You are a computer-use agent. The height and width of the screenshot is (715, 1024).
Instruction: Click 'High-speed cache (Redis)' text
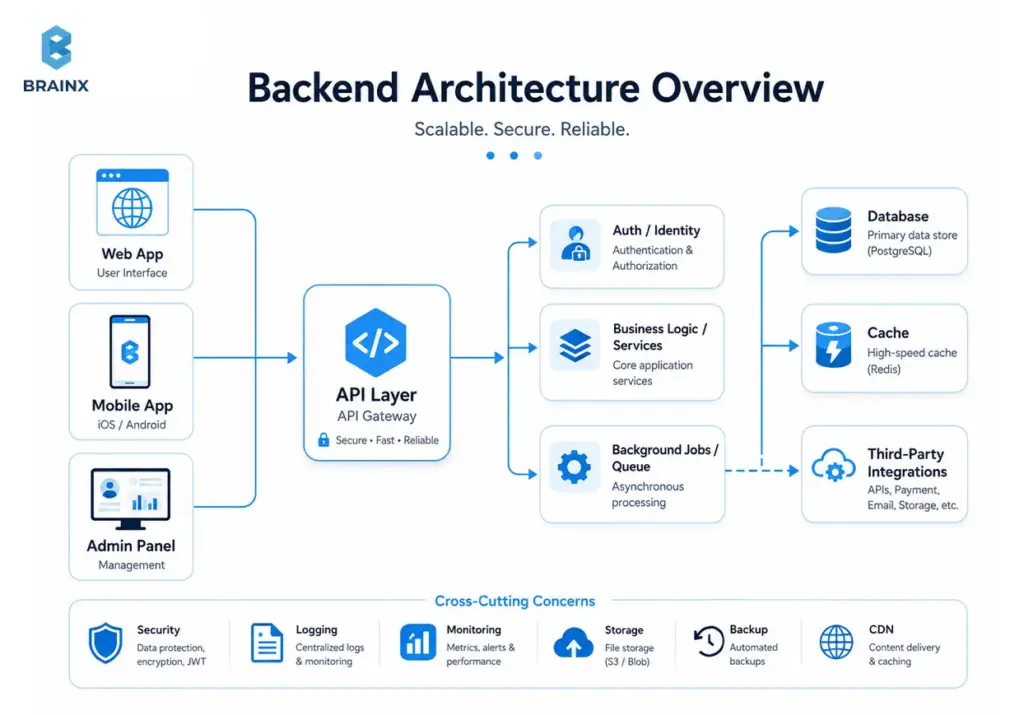click(912, 360)
